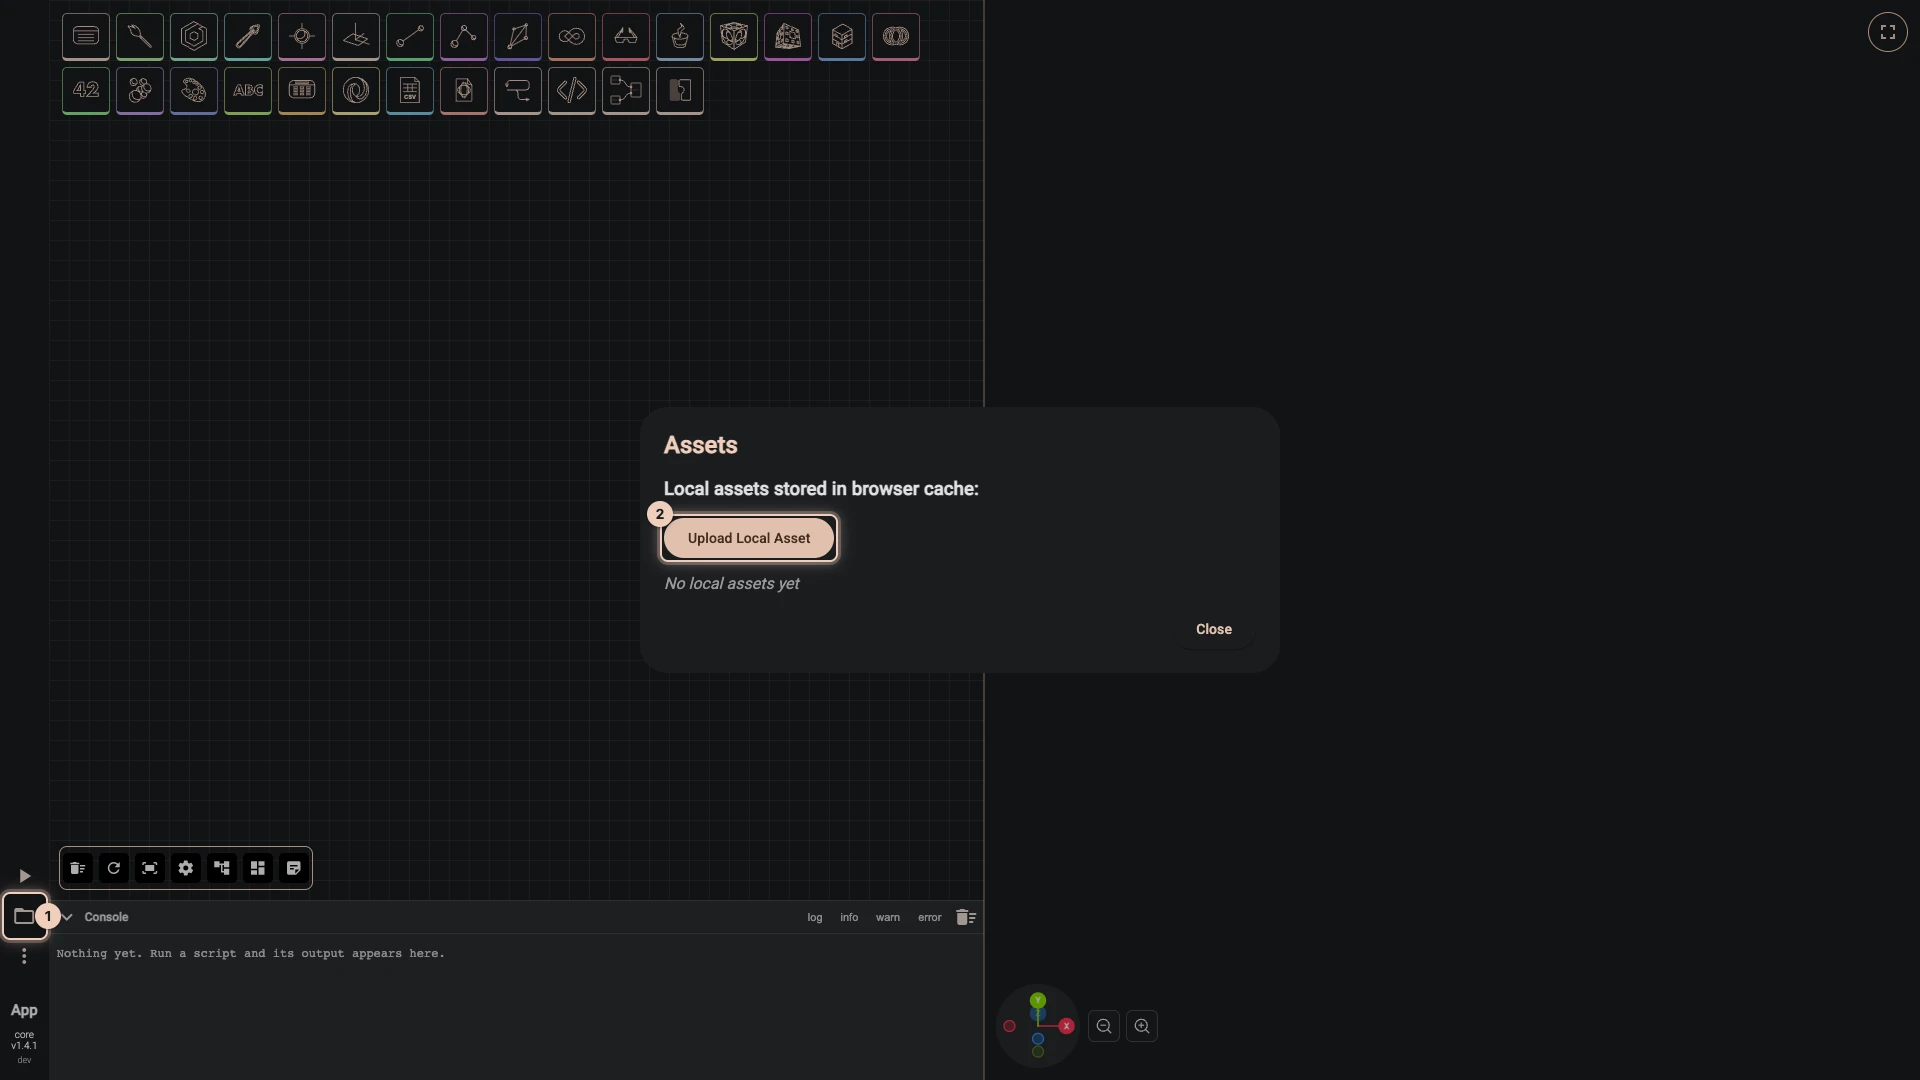Select the number 42 node icon

(x=86, y=91)
